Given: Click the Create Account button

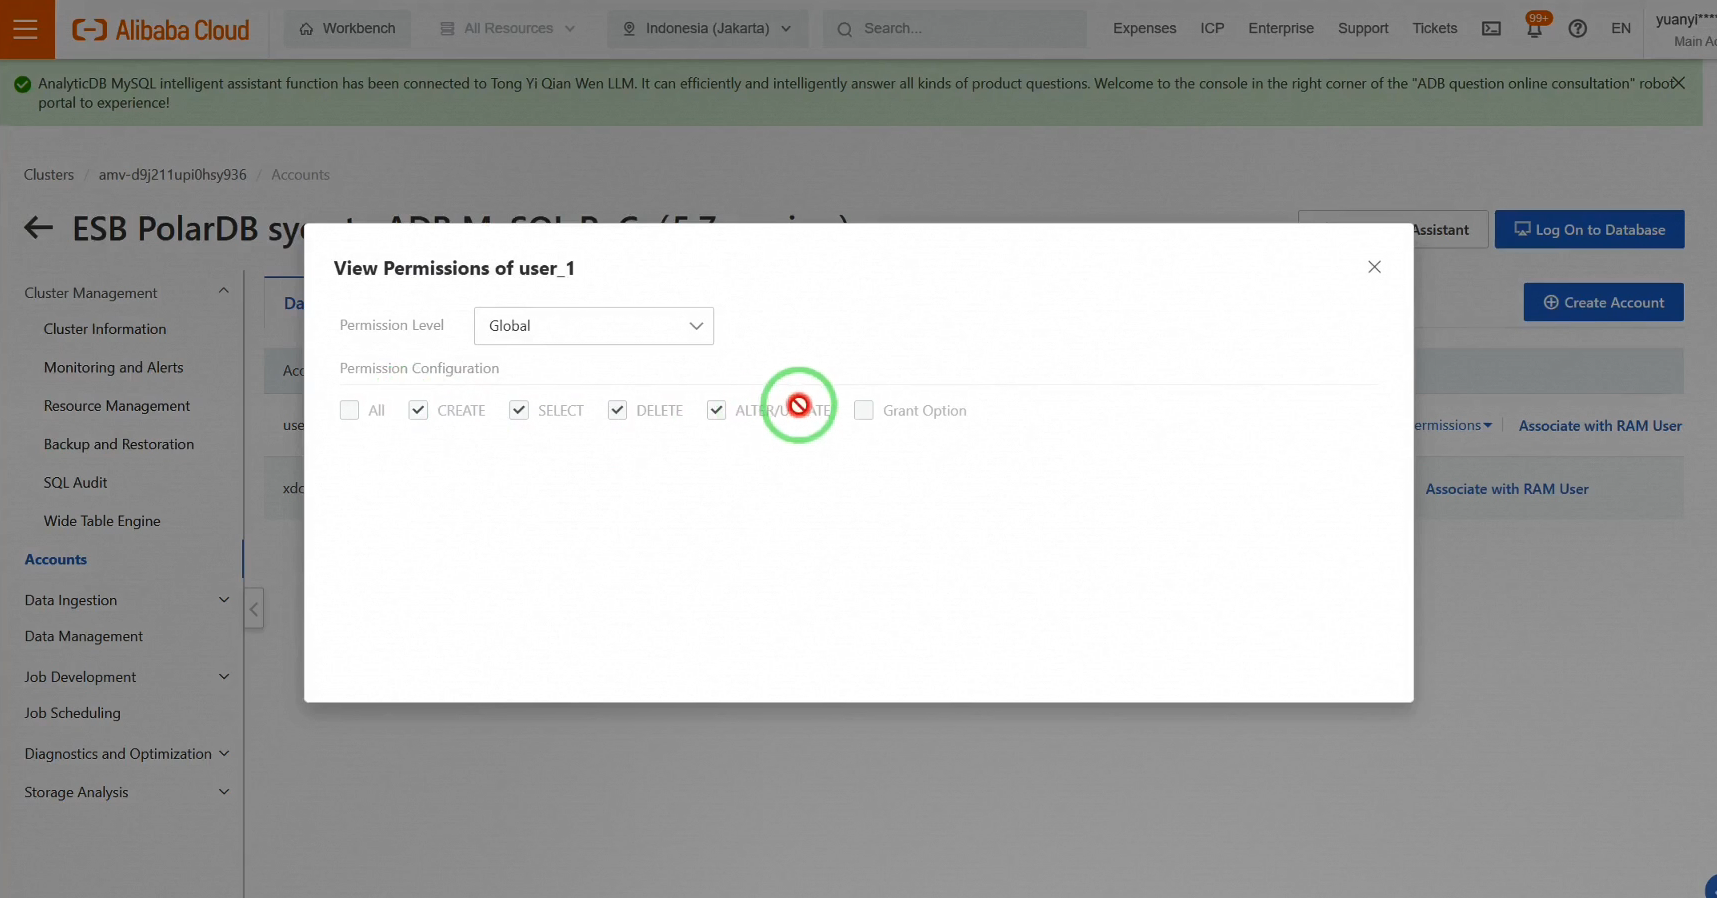Looking at the screenshot, I should 1603,302.
